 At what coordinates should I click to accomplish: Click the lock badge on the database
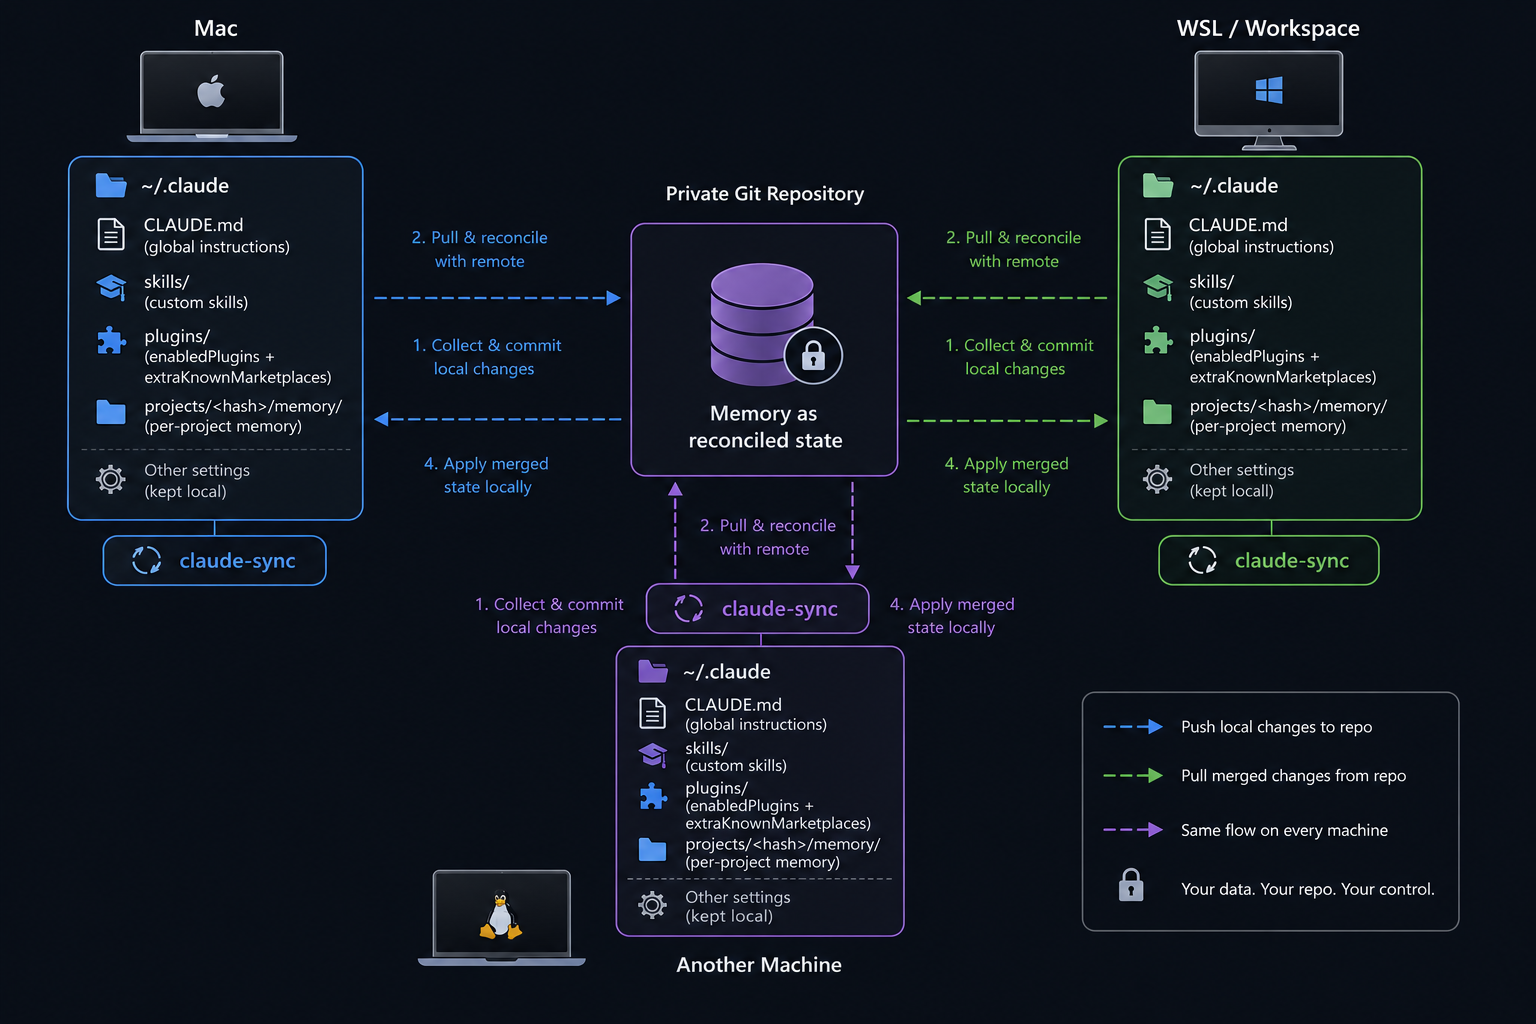coord(813,355)
